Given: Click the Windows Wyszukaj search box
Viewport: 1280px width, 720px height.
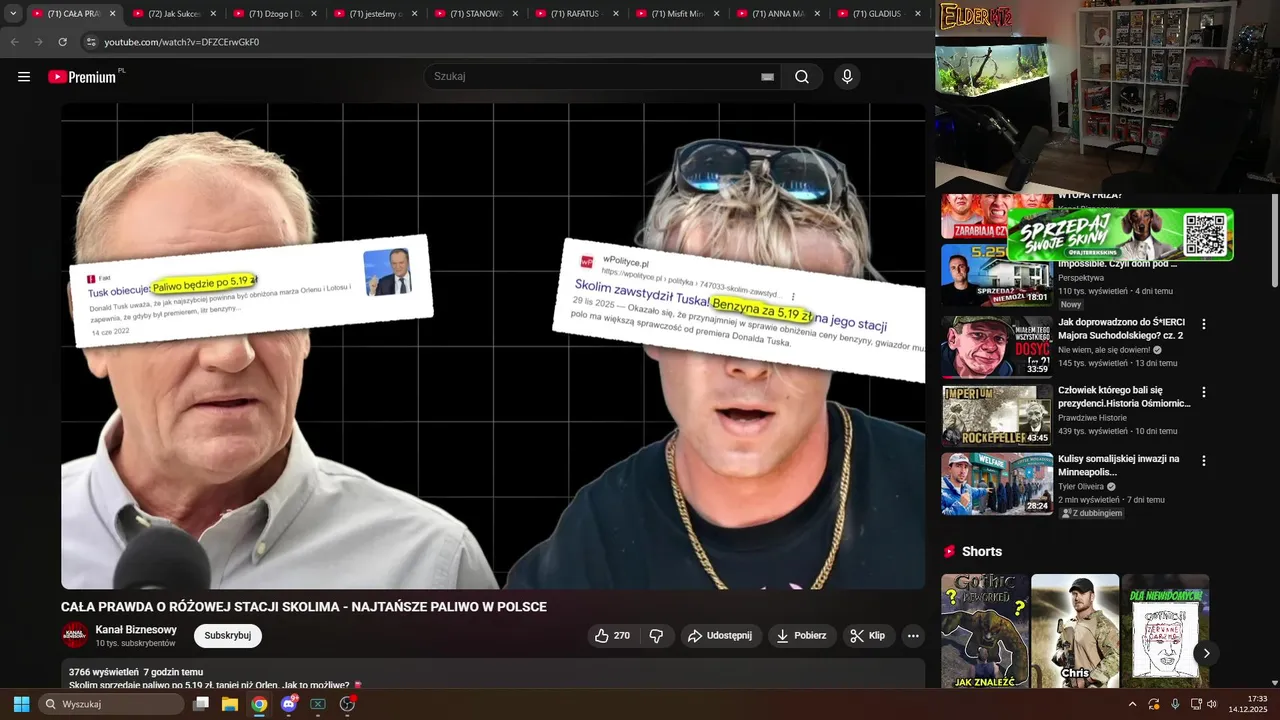Looking at the screenshot, I should coord(111,704).
